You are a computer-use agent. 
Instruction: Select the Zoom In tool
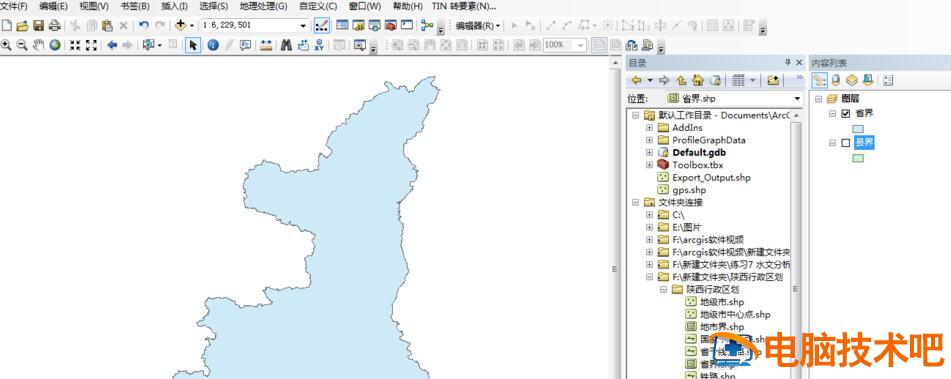coord(7,45)
